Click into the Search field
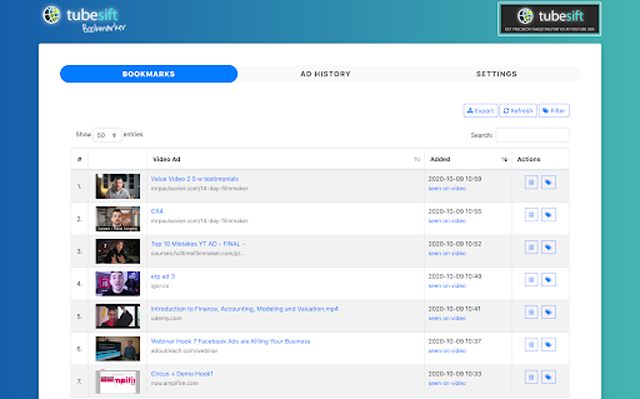 (x=532, y=135)
